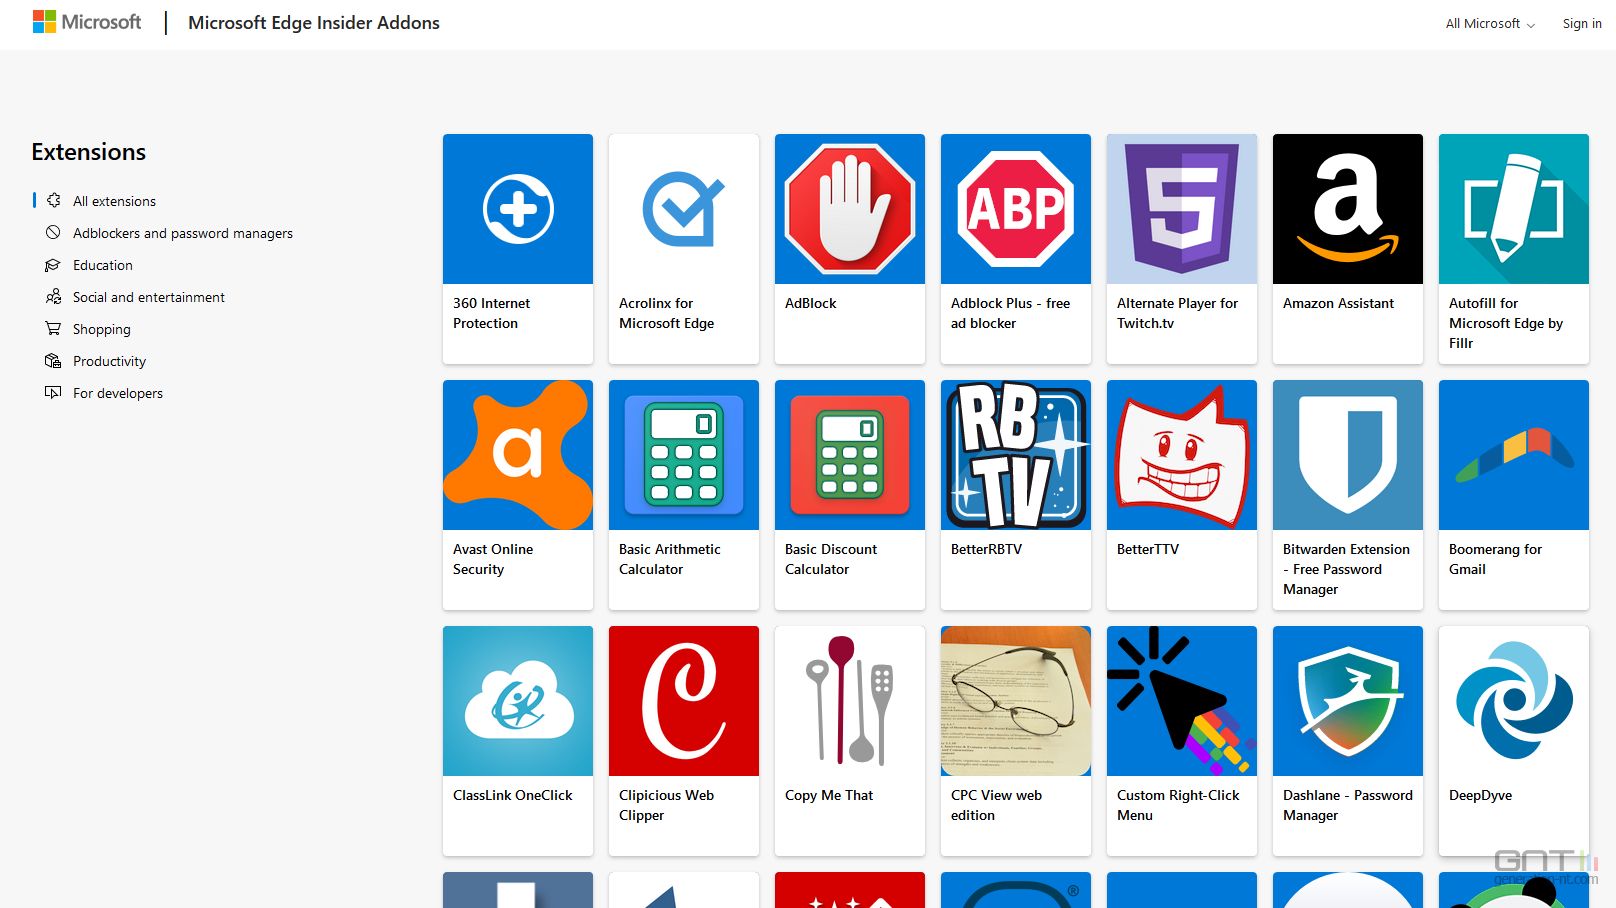Open the BetterTTV smiling face icon

(x=1182, y=455)
